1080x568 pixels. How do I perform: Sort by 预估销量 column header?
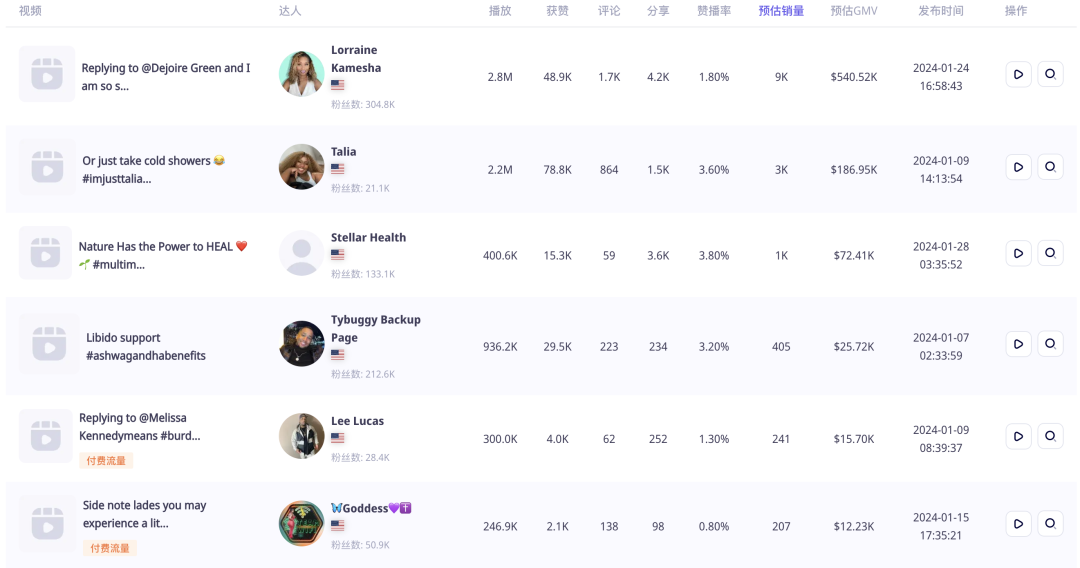coord(781,11)
